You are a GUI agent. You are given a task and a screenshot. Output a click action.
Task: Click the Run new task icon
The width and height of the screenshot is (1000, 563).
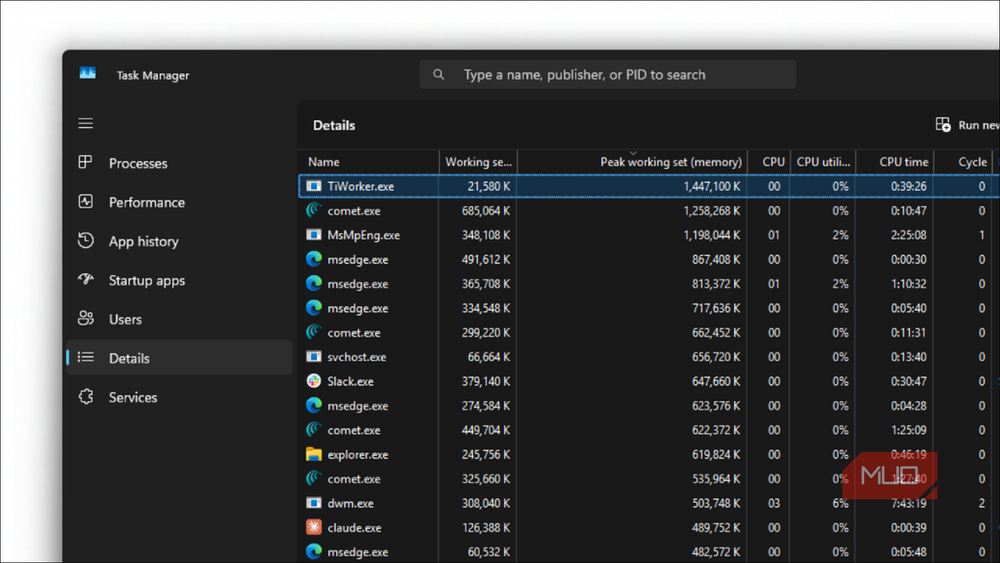coord(943,125)
